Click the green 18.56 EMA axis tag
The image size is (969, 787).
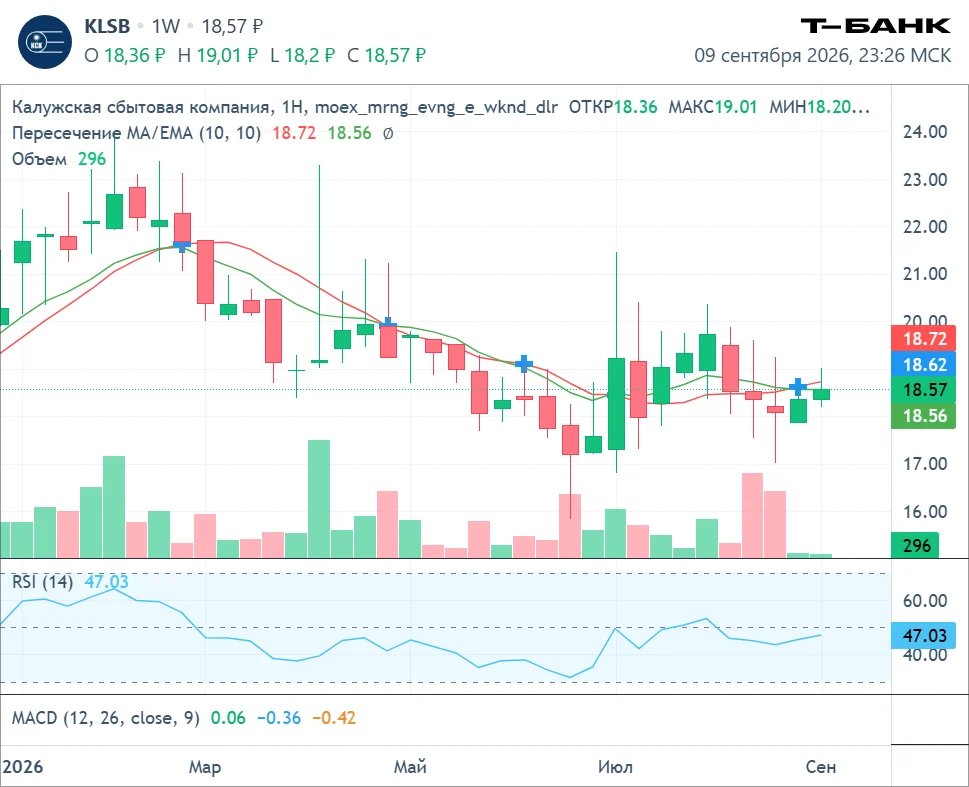pos(924,416)
